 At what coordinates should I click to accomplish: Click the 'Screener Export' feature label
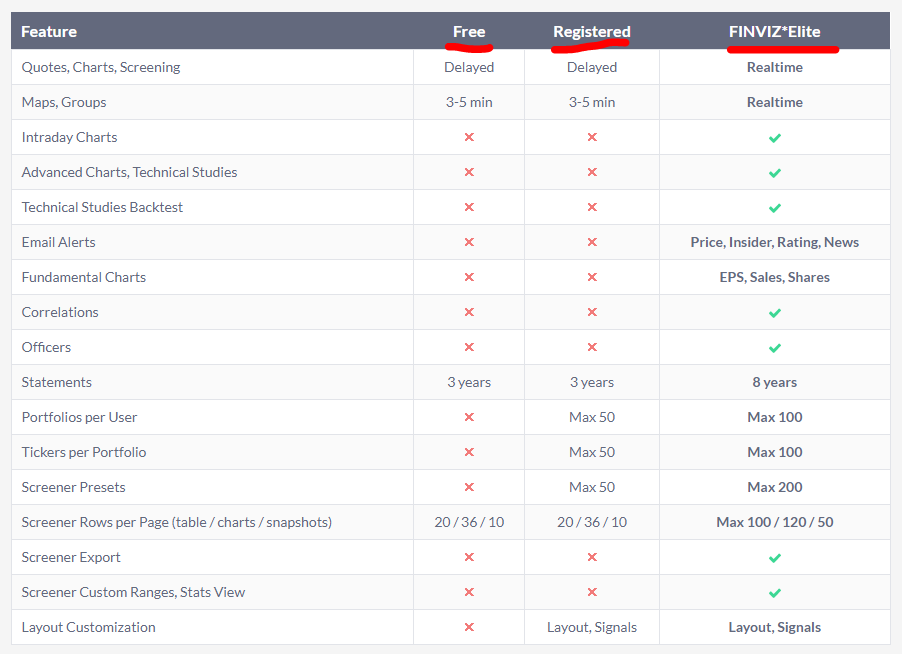[x=71, y=557]
